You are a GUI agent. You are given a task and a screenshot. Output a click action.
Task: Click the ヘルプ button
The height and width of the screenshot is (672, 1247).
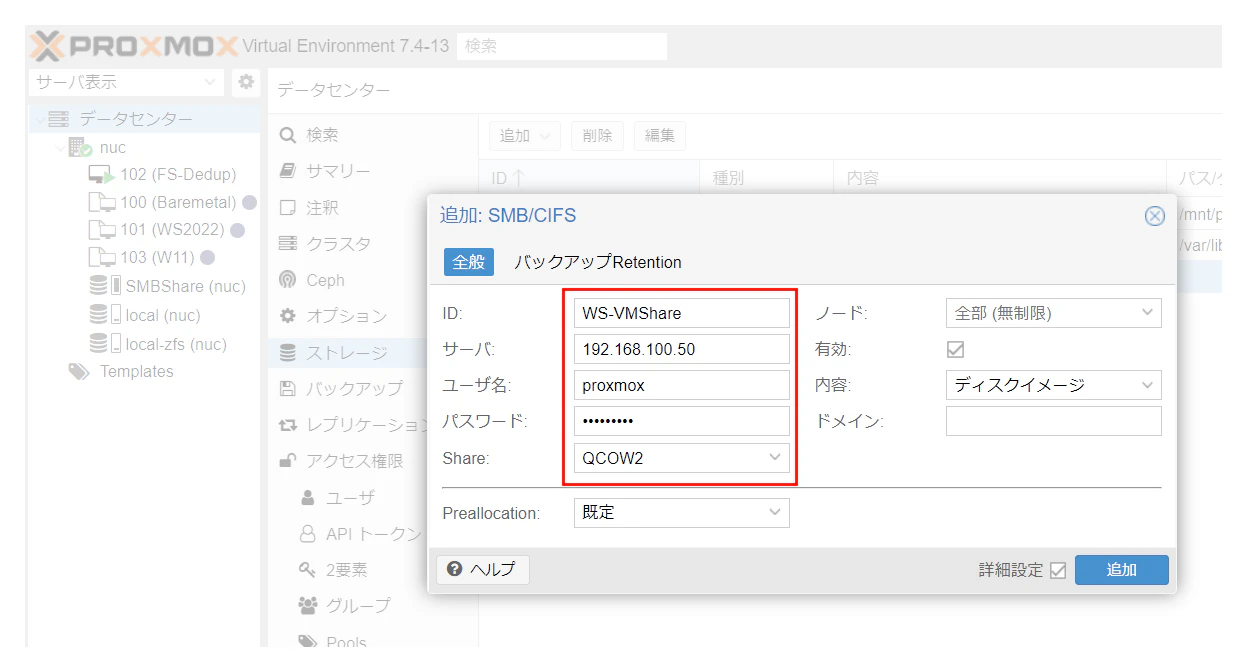coord(483,570)
